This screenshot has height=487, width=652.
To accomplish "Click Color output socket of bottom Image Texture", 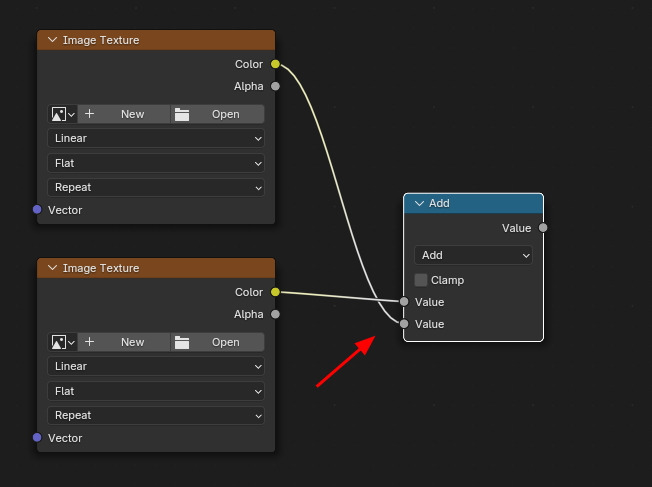I will tap(275, 292).
